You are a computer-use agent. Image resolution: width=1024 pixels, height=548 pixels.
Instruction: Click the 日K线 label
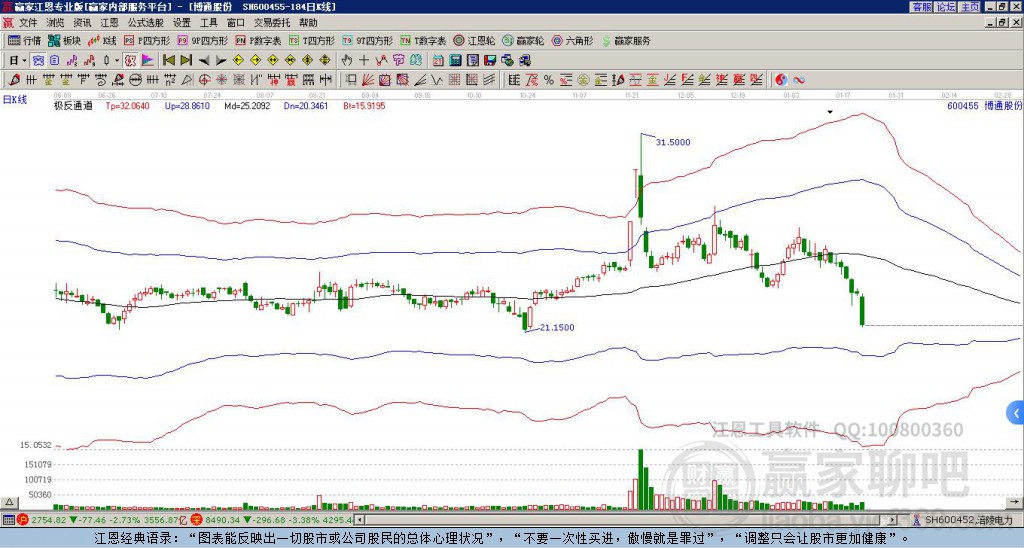tap(15, 99)
